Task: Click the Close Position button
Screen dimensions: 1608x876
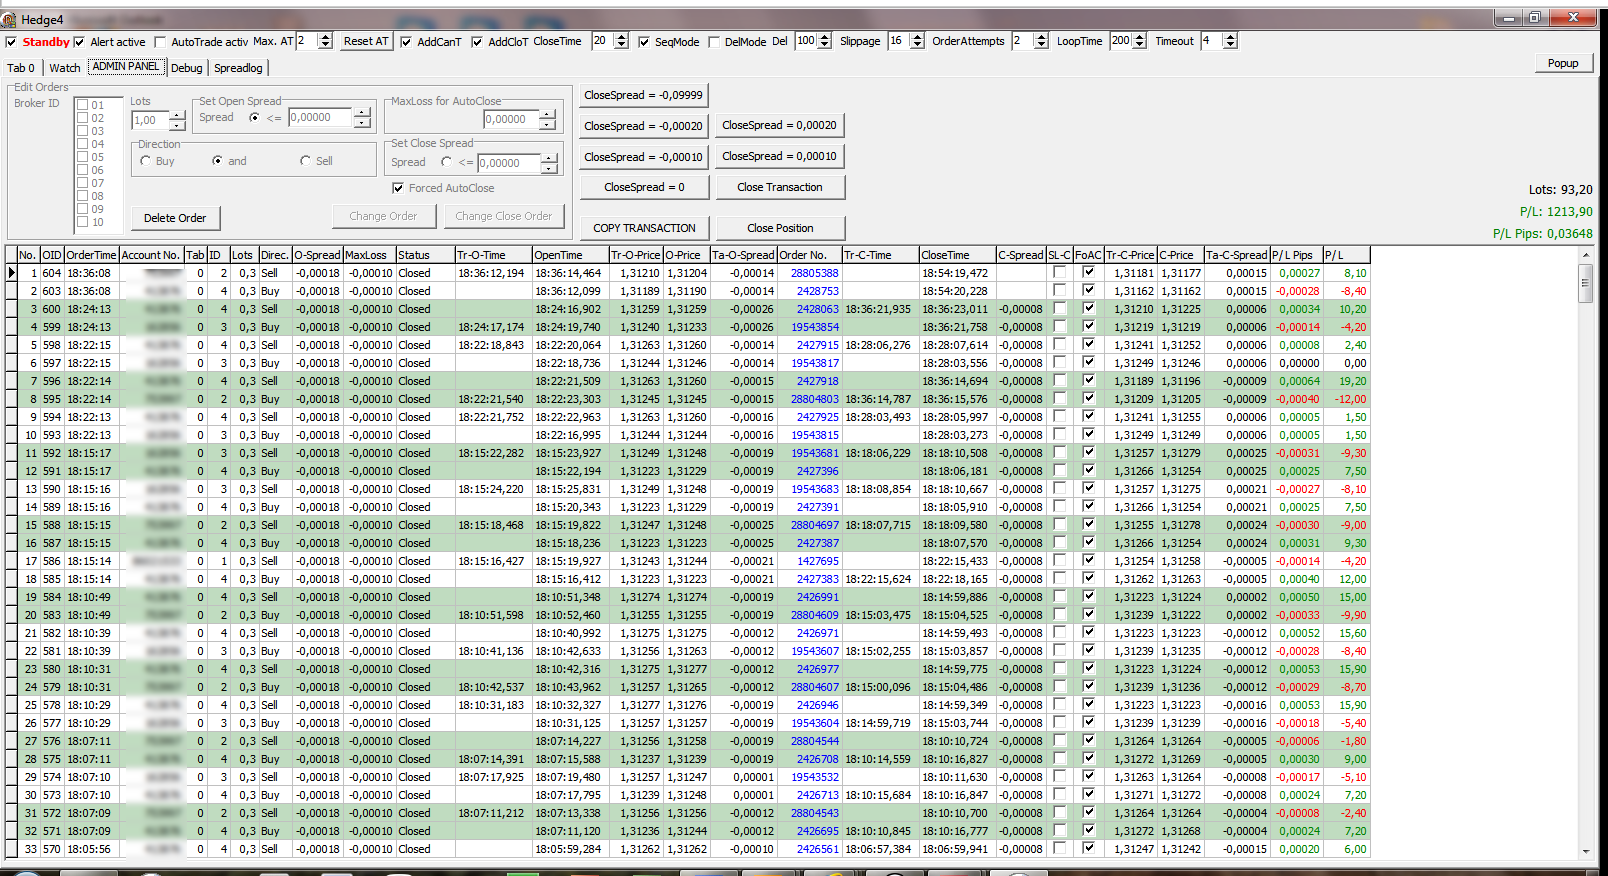Action: tap(780, 228)
